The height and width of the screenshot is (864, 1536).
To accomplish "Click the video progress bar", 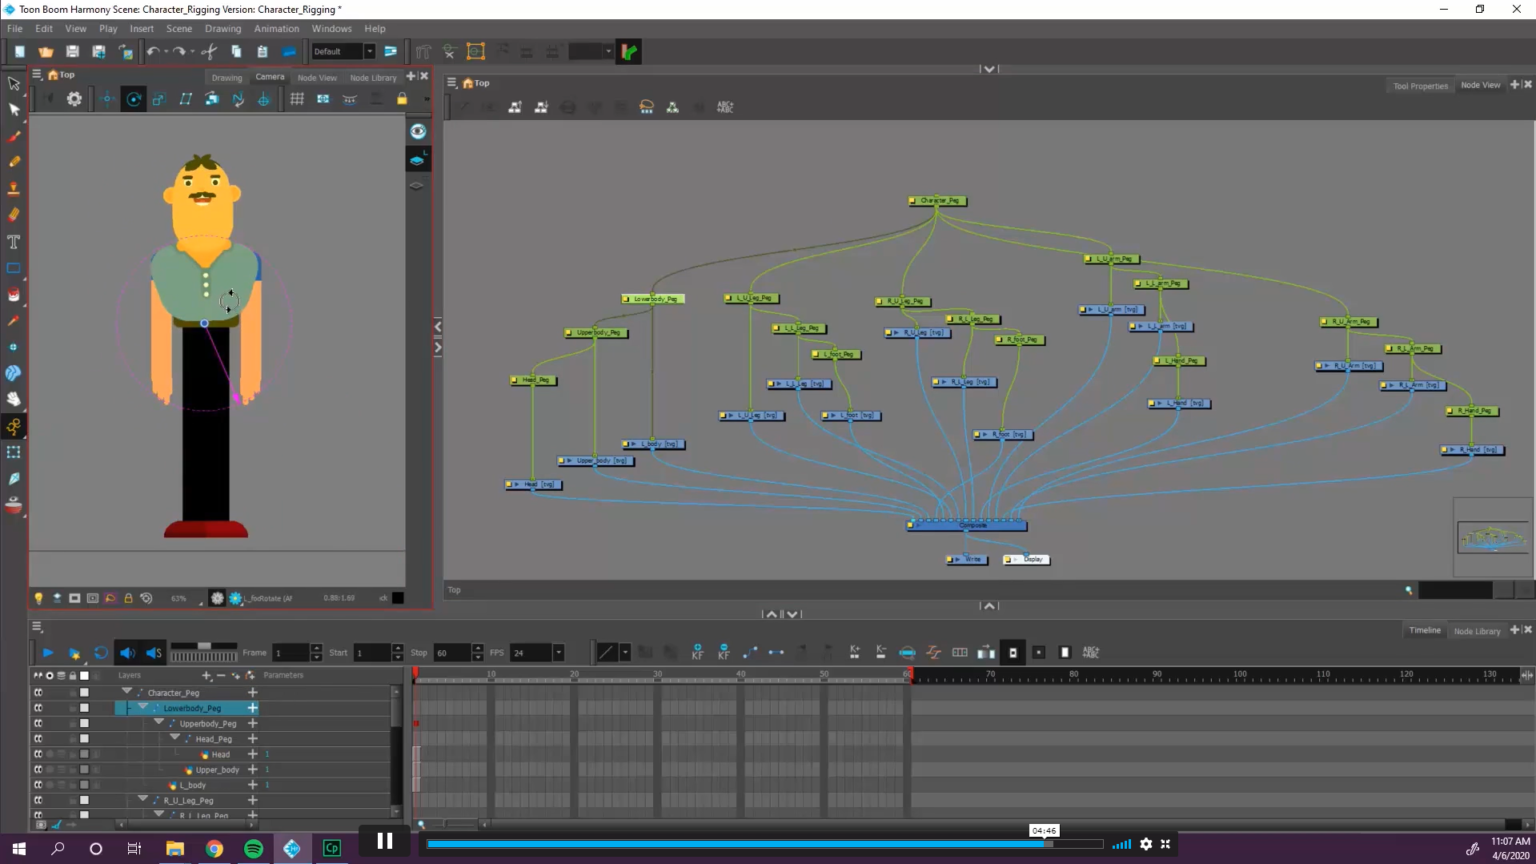I will pyautogui.click(x=765, y=844).
